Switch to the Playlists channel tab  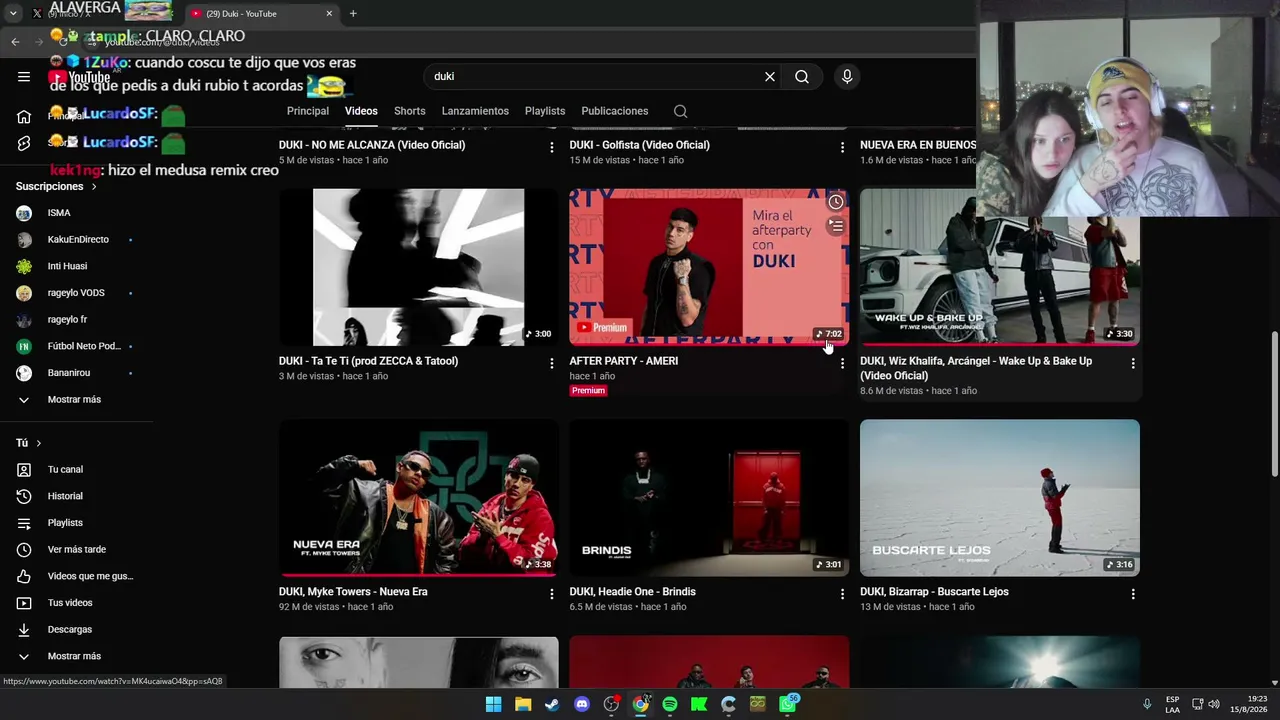tap(545, 111)
